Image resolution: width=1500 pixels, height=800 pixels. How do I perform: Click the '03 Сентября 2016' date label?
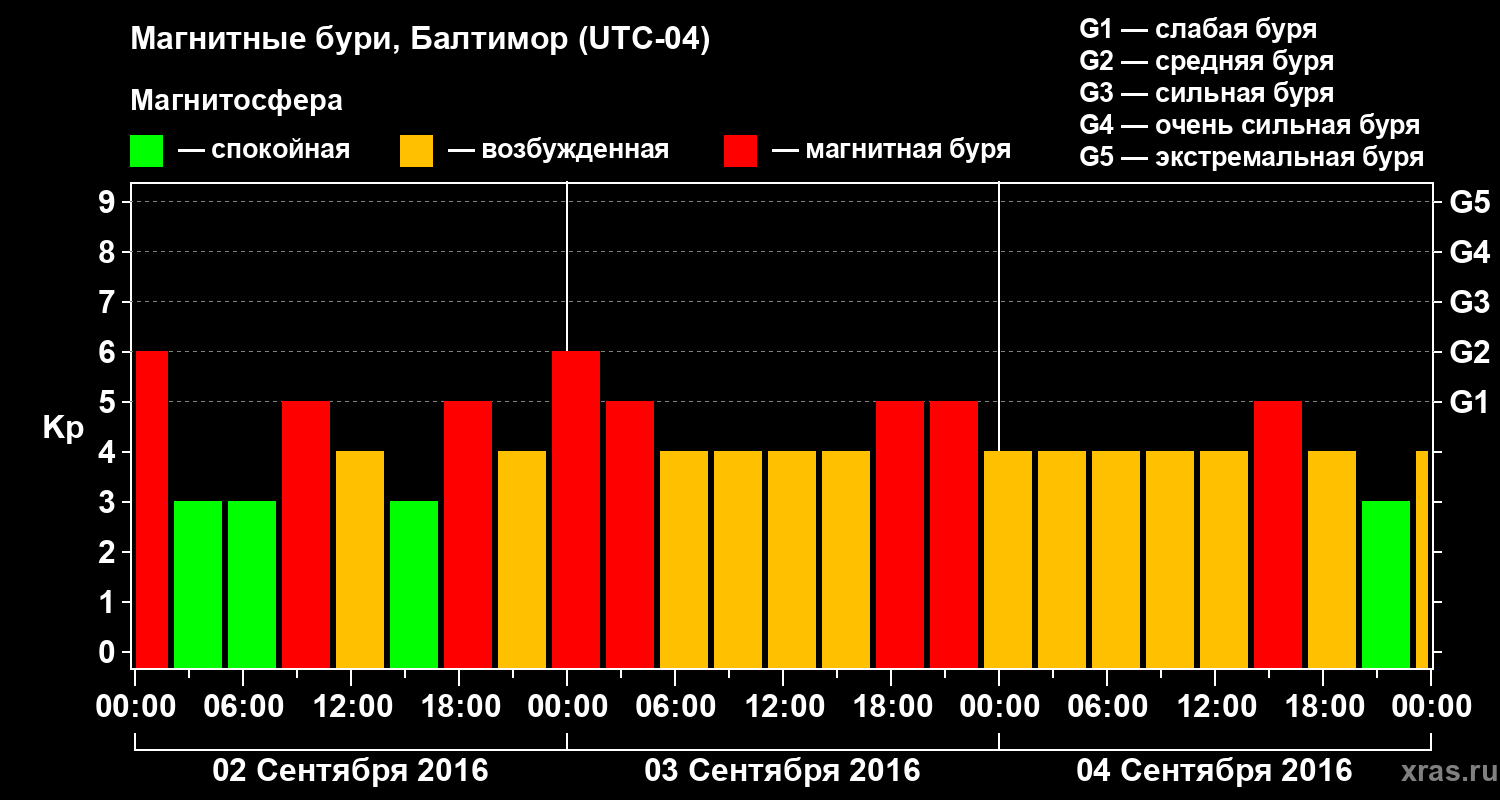coord(783,771)
